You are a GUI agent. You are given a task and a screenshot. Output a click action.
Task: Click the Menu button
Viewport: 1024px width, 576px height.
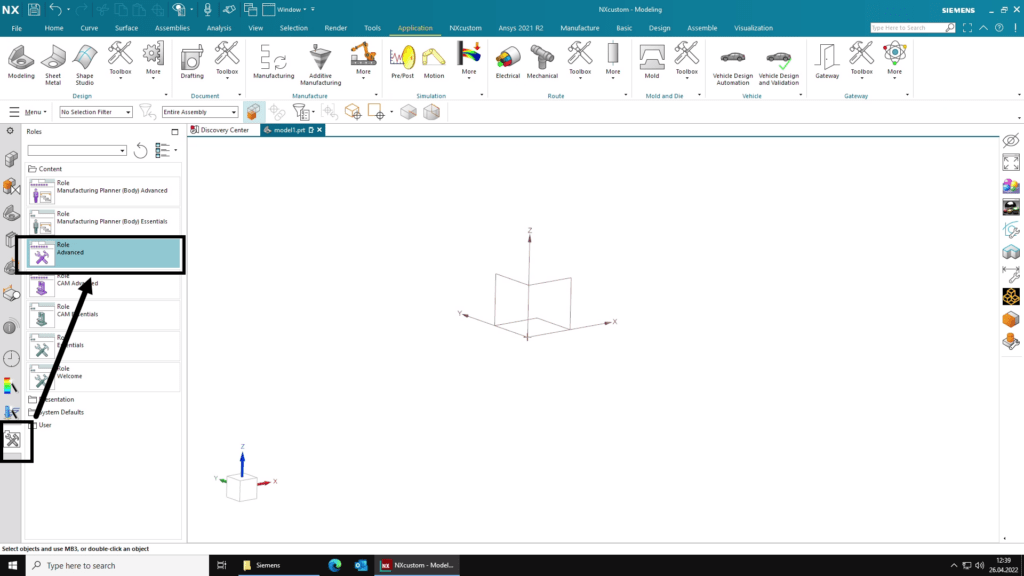tap(28, 112)
